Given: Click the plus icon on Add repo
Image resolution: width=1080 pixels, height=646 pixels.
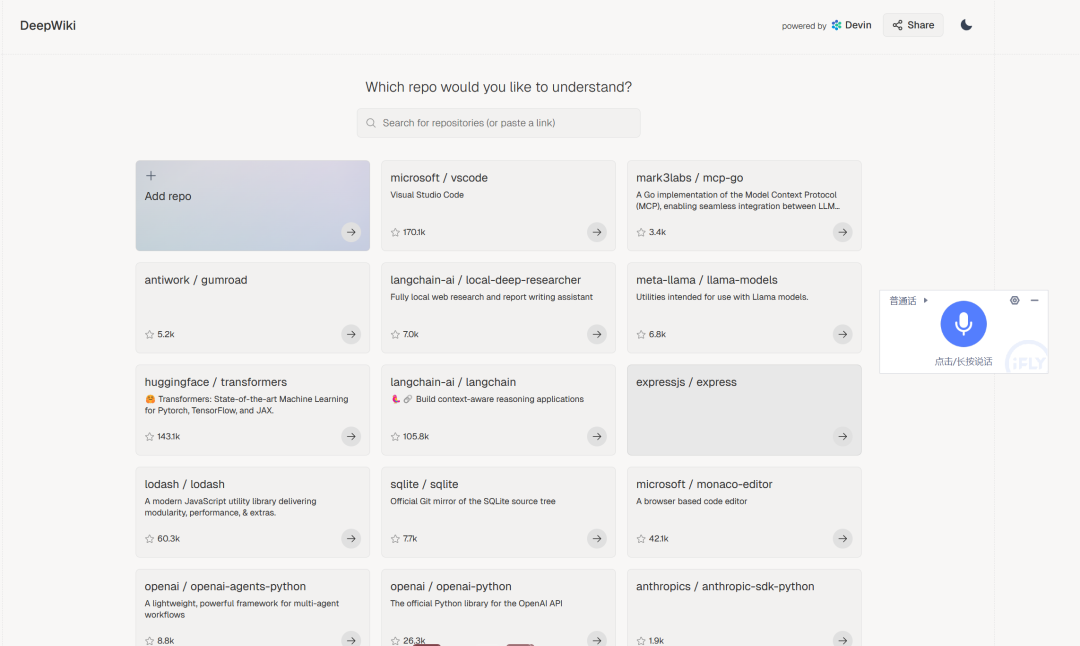Looking at the screenshot, I should (151, 176).
